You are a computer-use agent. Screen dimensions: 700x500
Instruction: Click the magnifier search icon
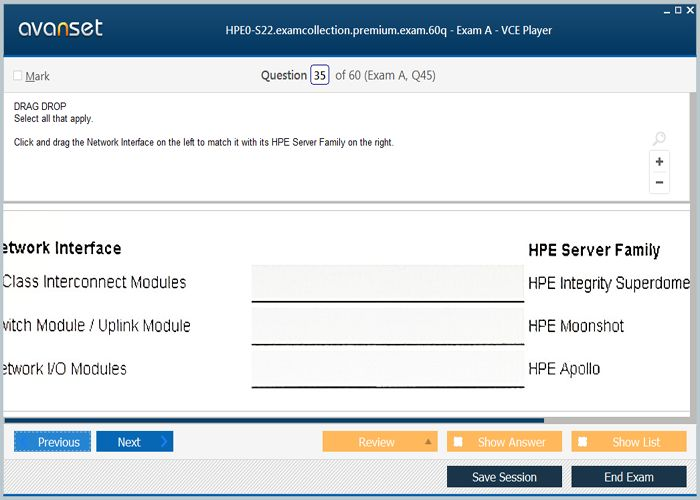pos(659,138)
